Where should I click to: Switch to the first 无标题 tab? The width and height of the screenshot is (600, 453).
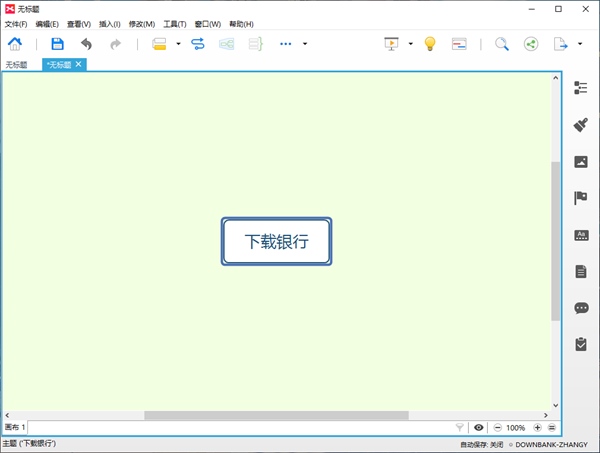coord(17,65)
